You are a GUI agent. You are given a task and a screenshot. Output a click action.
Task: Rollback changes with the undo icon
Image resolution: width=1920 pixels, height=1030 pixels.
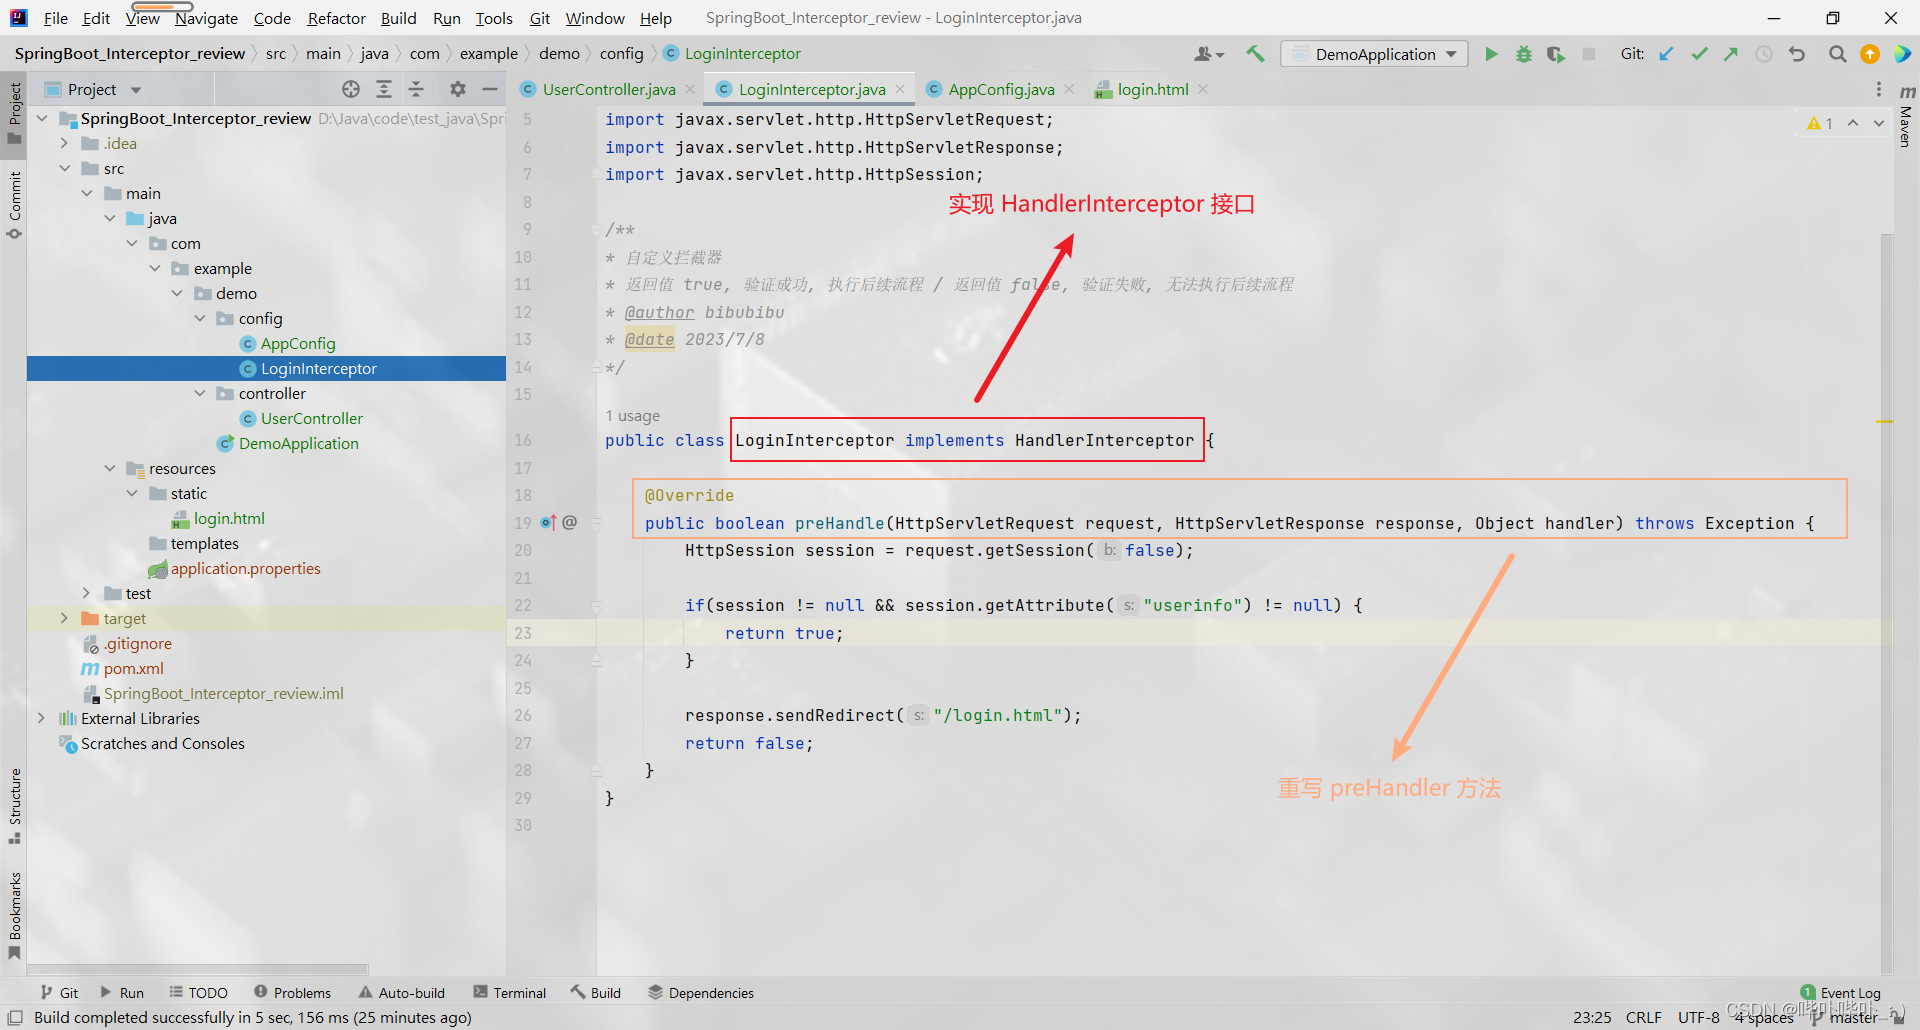1797,54
